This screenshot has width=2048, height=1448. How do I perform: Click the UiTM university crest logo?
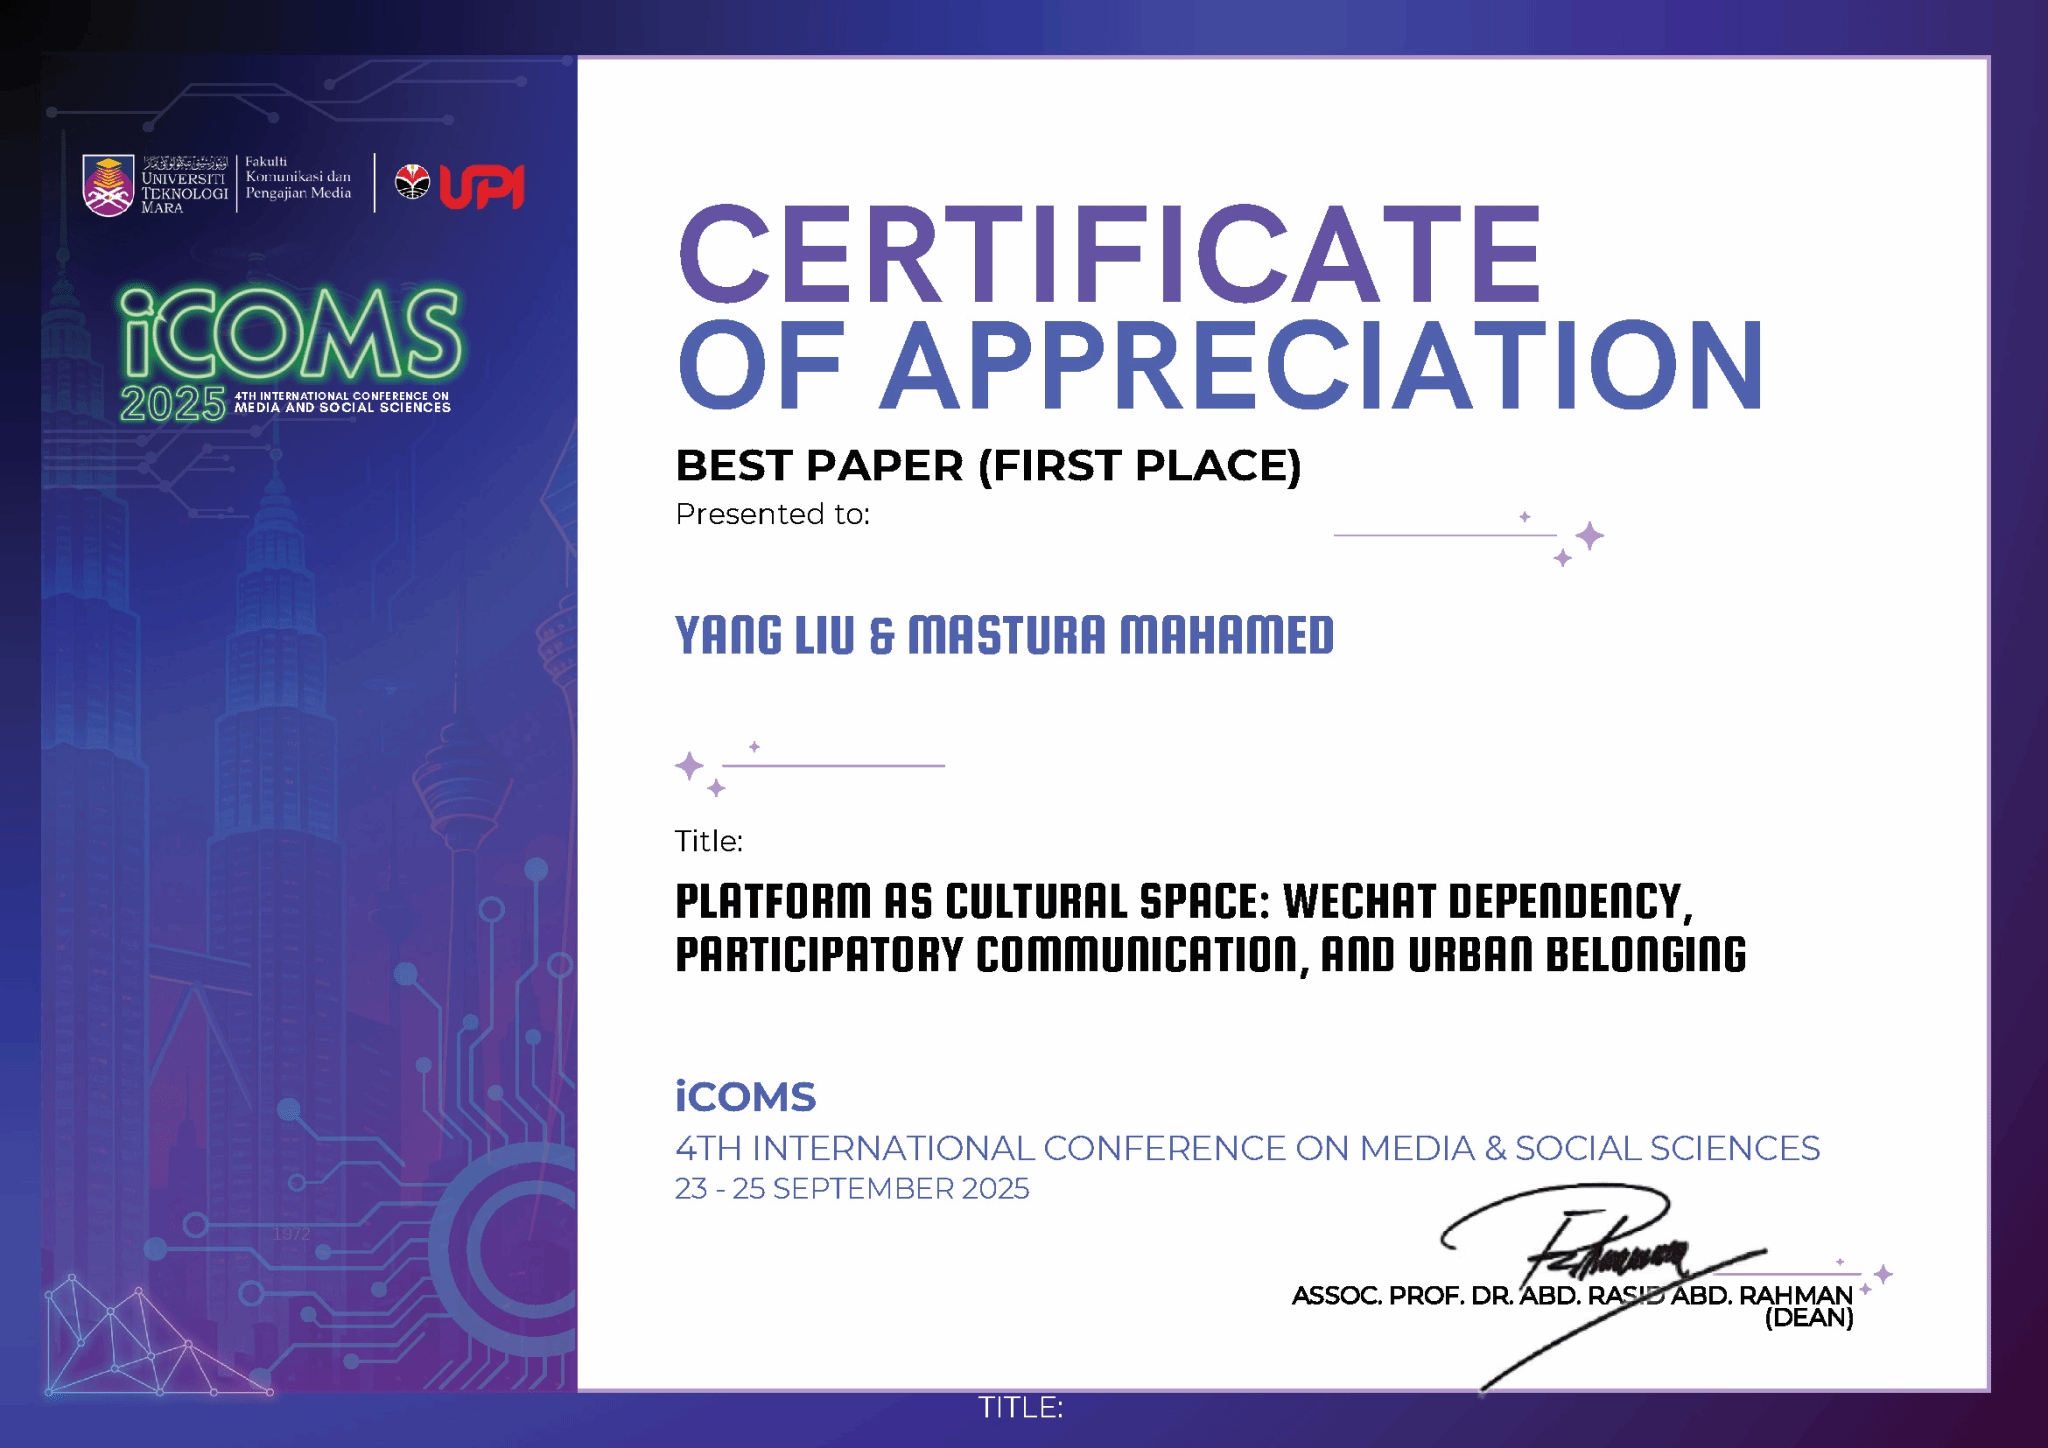pyautogui.click(x=108, y=185)
